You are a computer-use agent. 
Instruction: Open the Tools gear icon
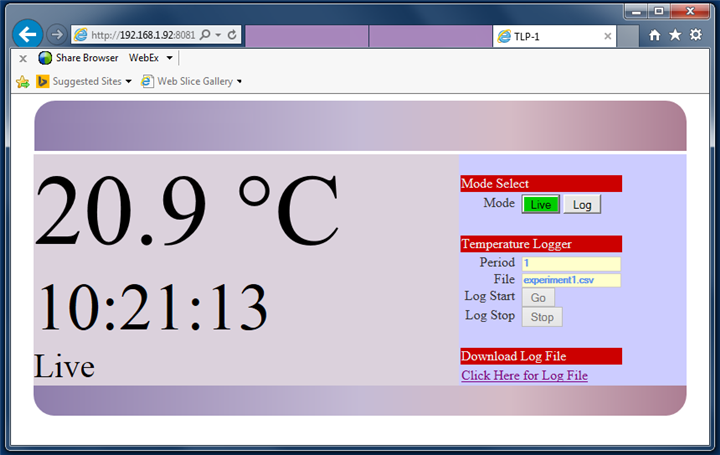coord(696,35)
